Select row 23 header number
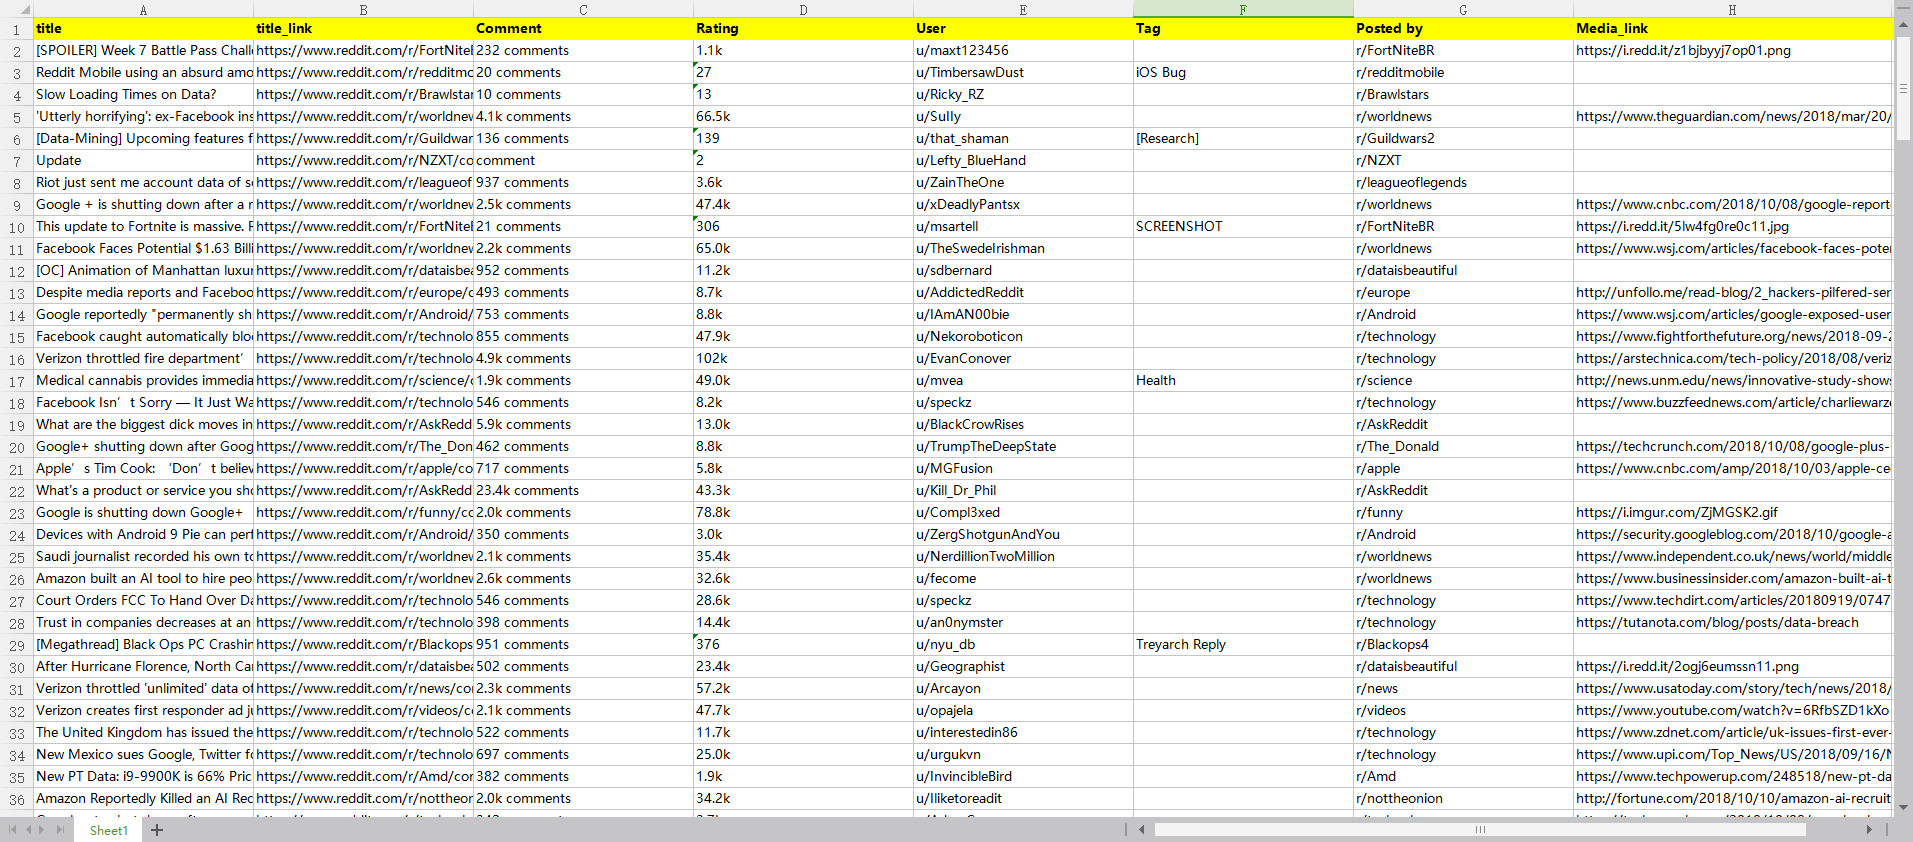1913x842 pixels. click(16, 513)
